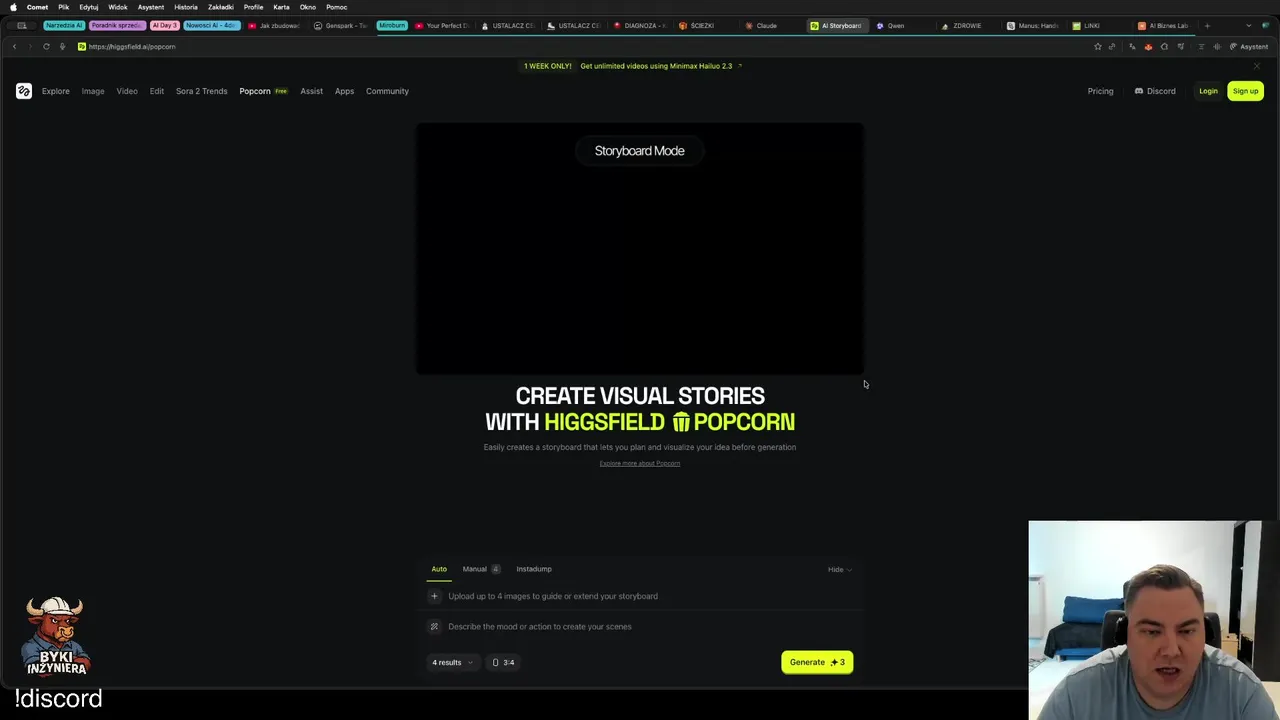Viewport: 1280px width, 720px height.
Task: Click the address bar URL
Action: coord(131,46)
